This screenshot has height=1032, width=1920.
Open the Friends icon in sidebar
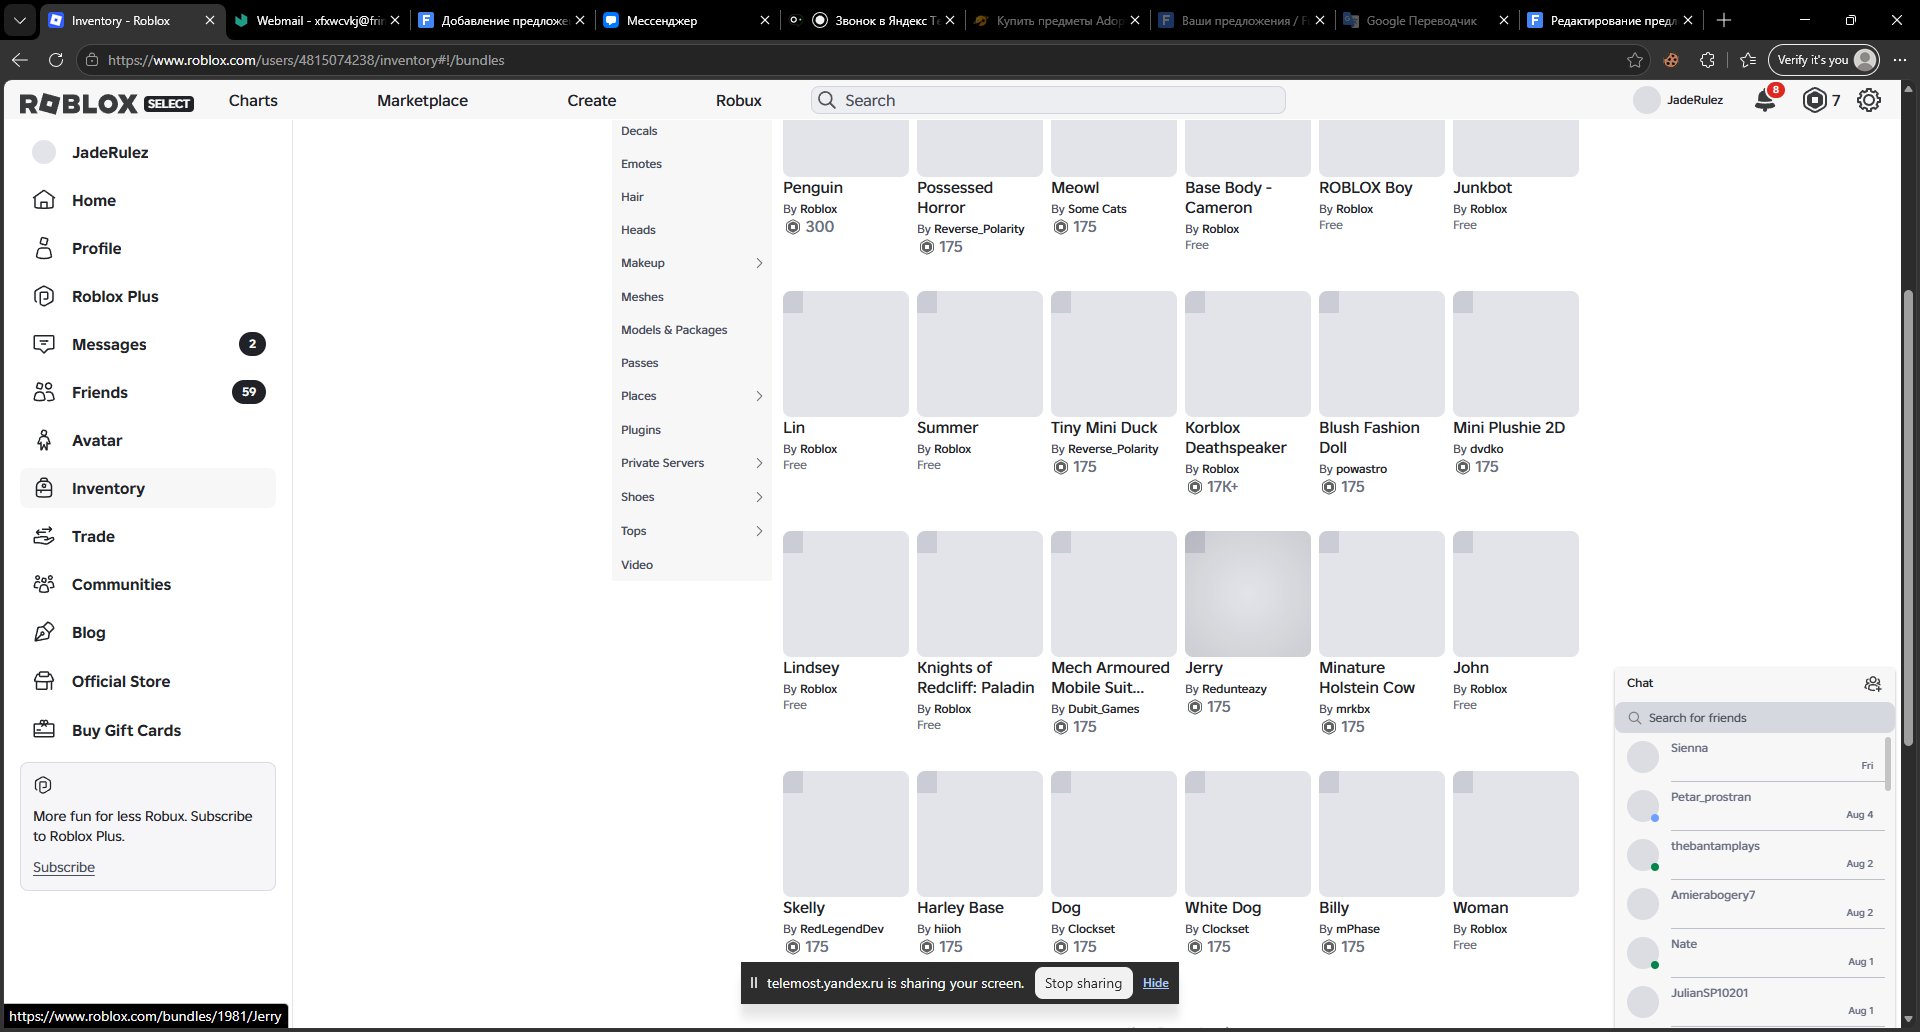click(x=44, y=392)
